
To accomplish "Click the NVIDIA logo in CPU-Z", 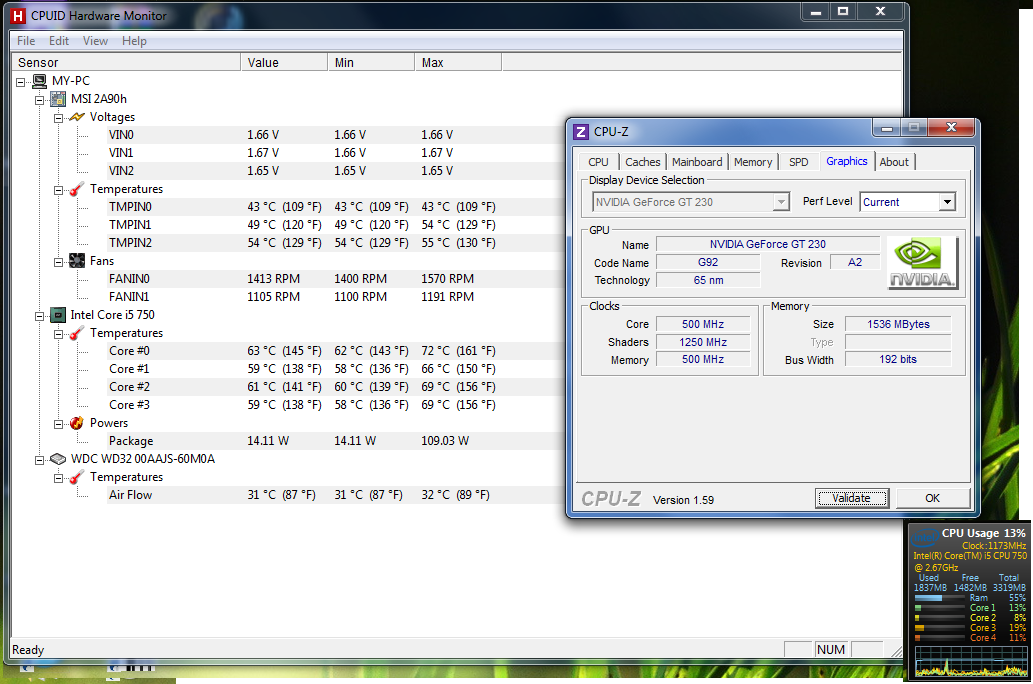I will [x=922, y=263].
